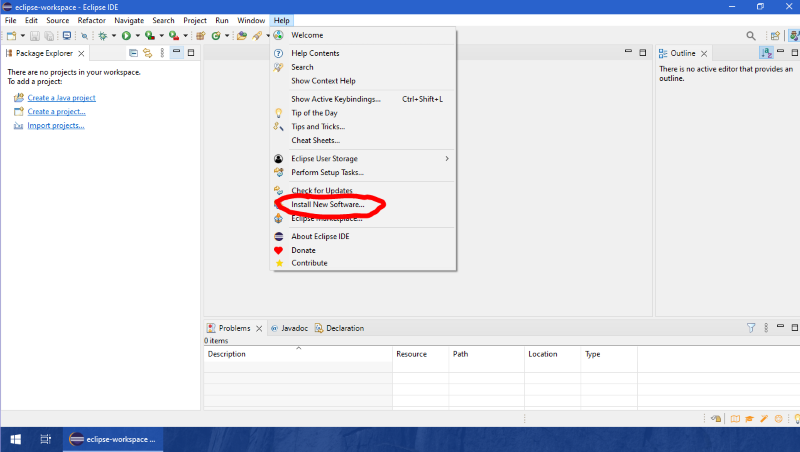Click the Search flashlight toolbar icon

pyautogui.click(x=257, y=36)
